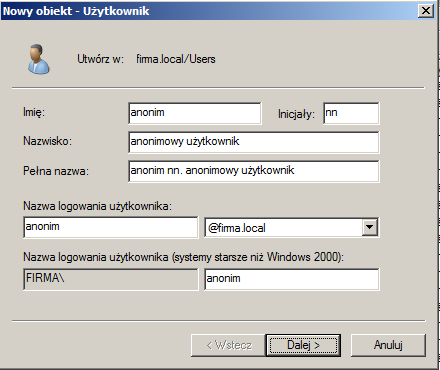Screen dimensions: 440x370
Task: Click the 'Inicjały:' label
Action: click(x=296, y=114)
